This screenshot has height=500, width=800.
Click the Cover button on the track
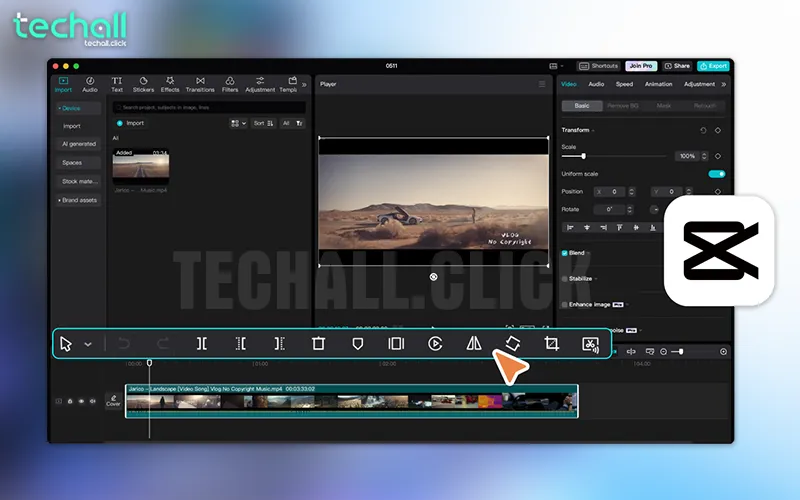click(x=113, y=401)
